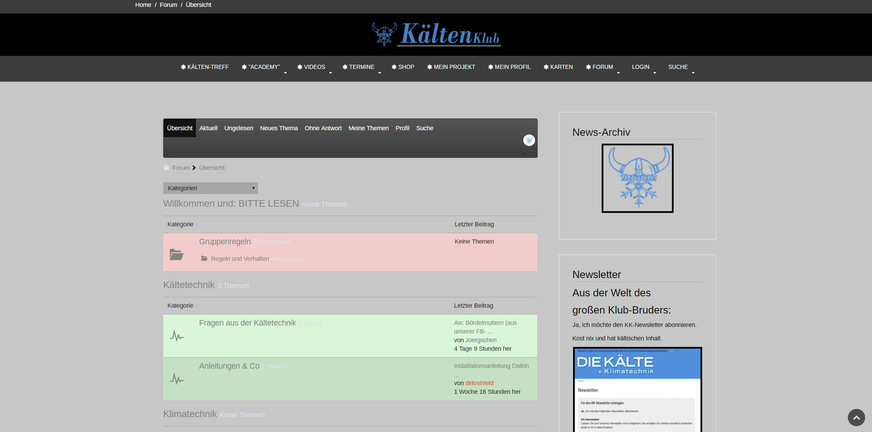Click the scroll-to-top arrow button
This screenshot has width=872, height=432.
click(856, 417)
